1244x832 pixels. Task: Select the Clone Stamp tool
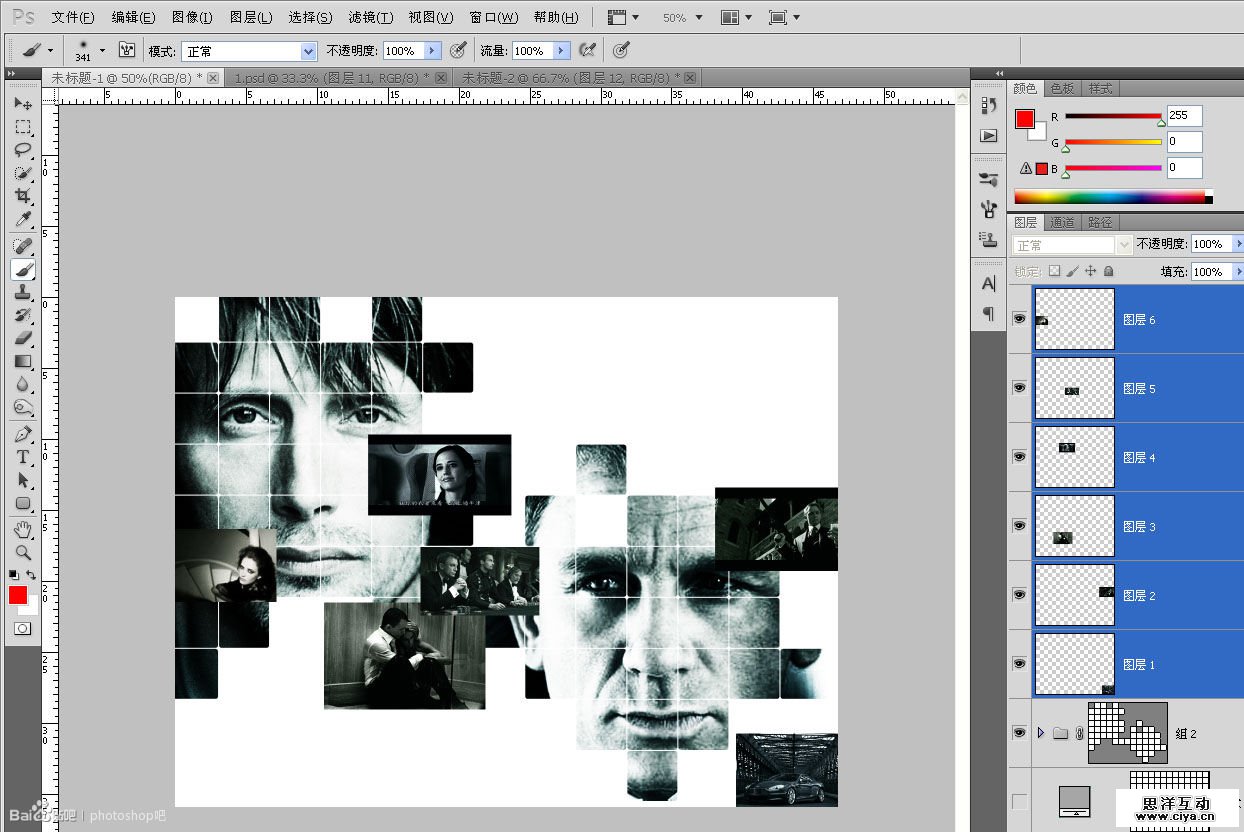pyautogui.click(x=22, y=293)
